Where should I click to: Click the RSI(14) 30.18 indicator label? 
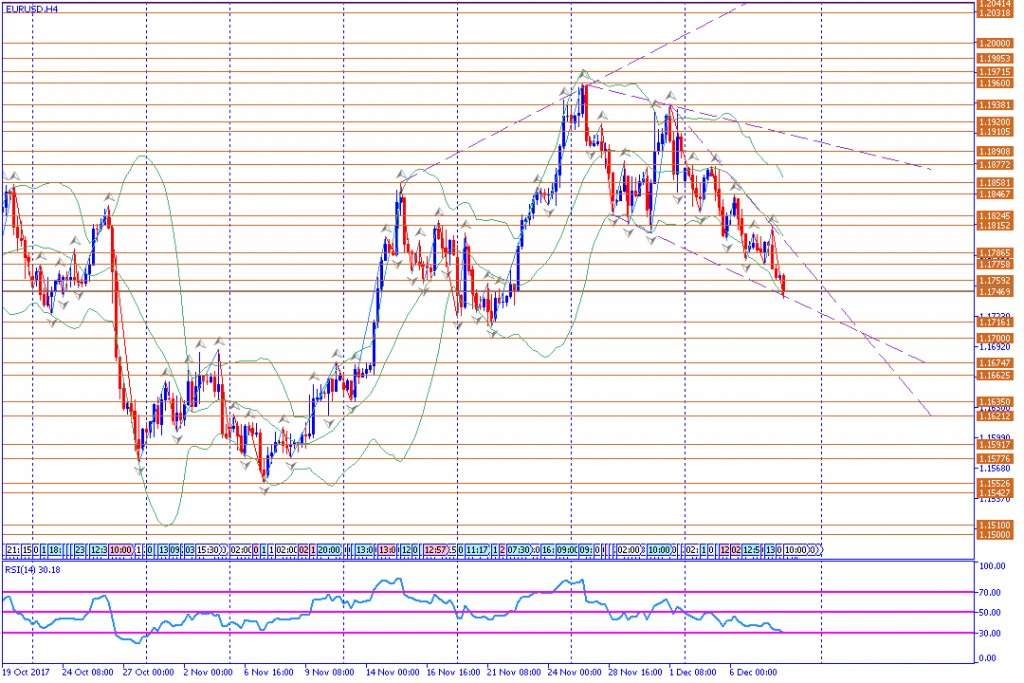pyautogui.click(x=32, y=570)
